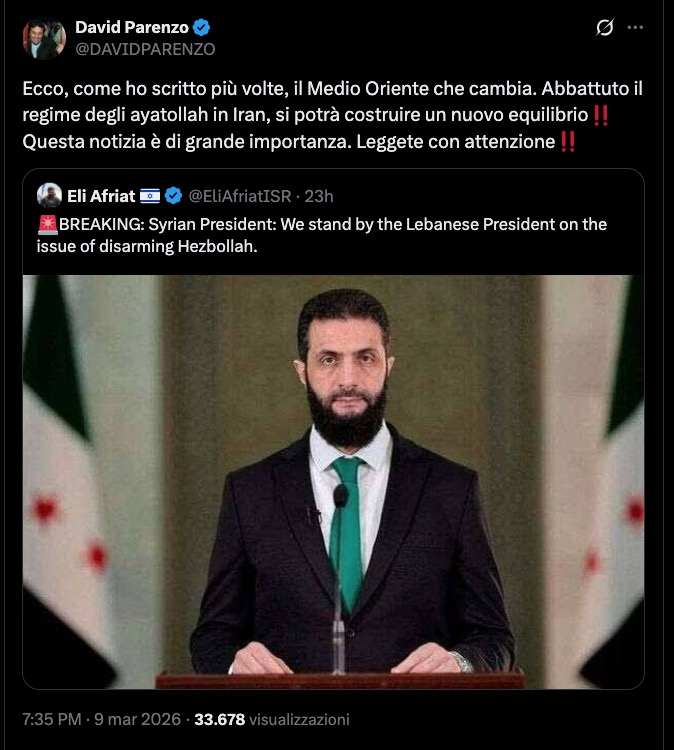Open the photo of man at podium
The height and width of the screenshot is (750, 674).
(x=333, y=482)
